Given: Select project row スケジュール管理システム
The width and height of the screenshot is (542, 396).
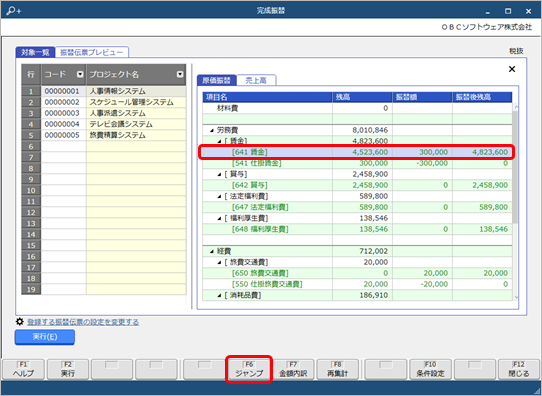Looking at the screenshot, I should [x=136, y=102].
